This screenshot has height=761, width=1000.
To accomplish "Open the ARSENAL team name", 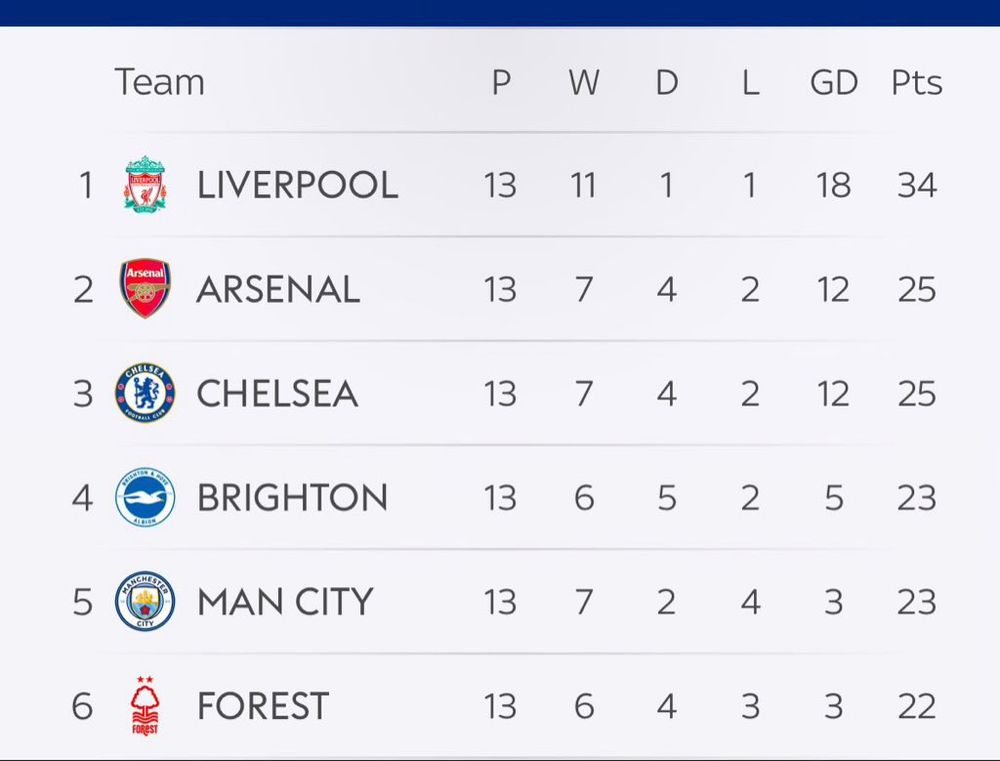I will pyautogui.click(x=278, y=289).
